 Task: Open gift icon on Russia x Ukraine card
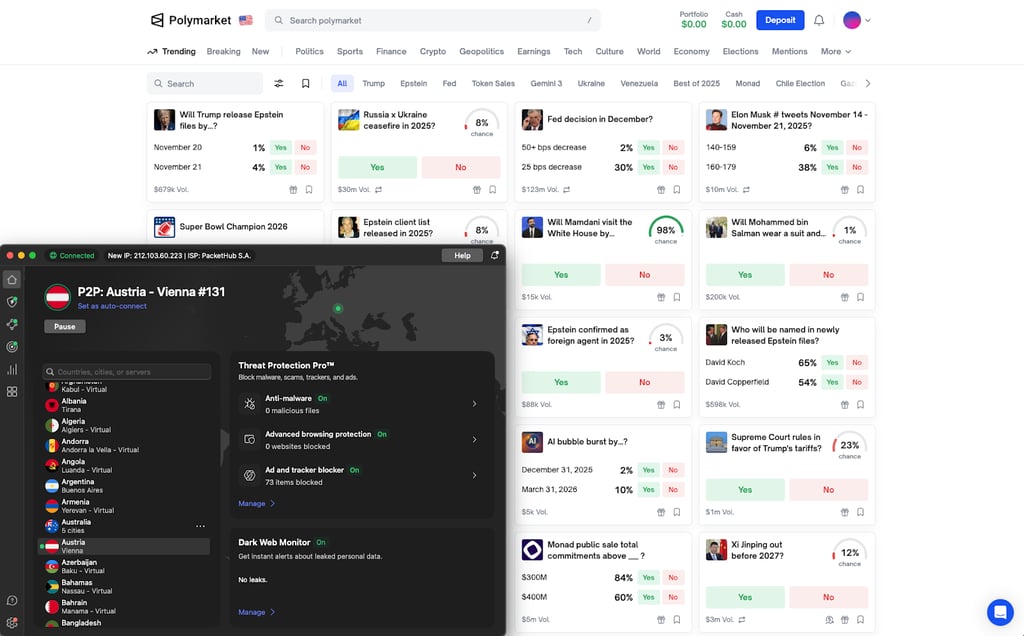tap(477, 190)
